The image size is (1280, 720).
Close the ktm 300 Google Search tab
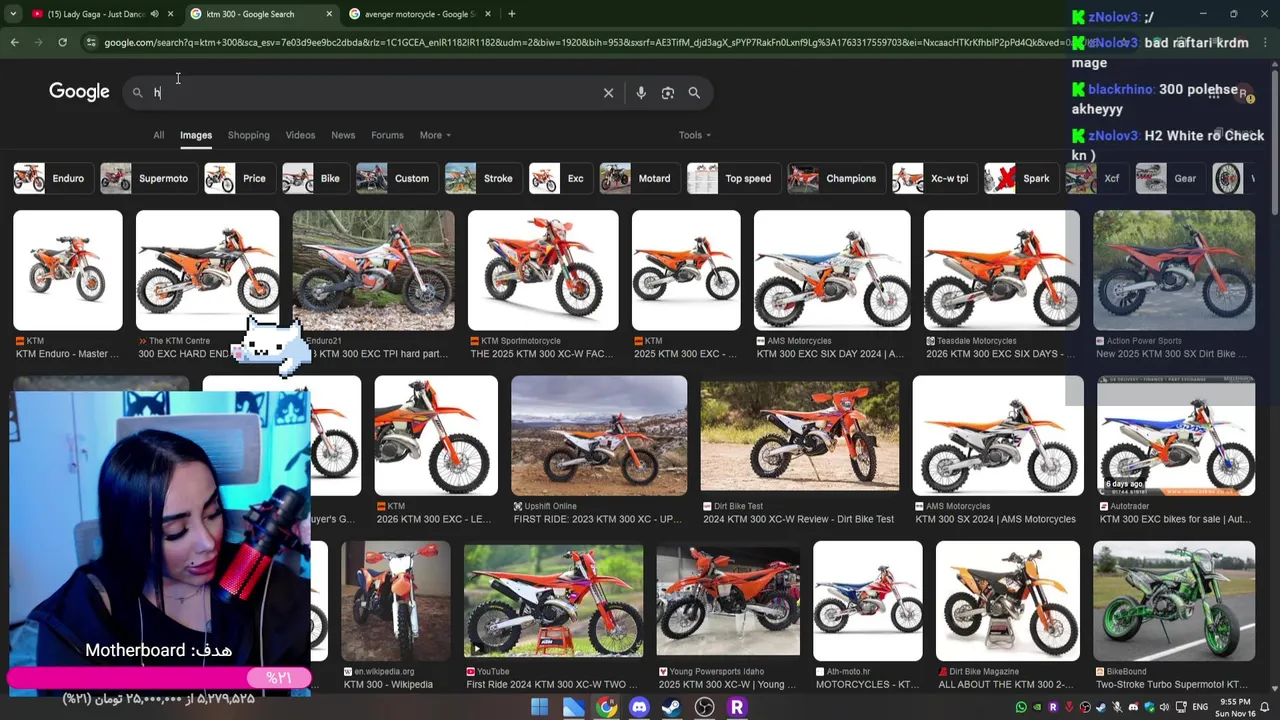[x=329, y=14]
